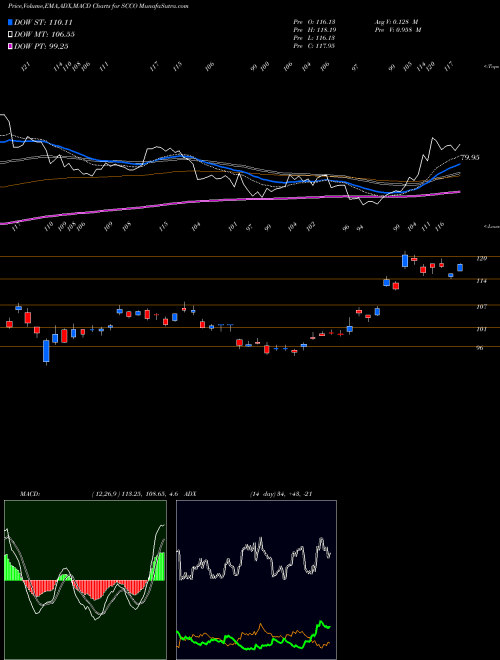The width and height of the screenshot is (500, 660).
Task: Click the '<Lows' row label
Action: [491, 226]
